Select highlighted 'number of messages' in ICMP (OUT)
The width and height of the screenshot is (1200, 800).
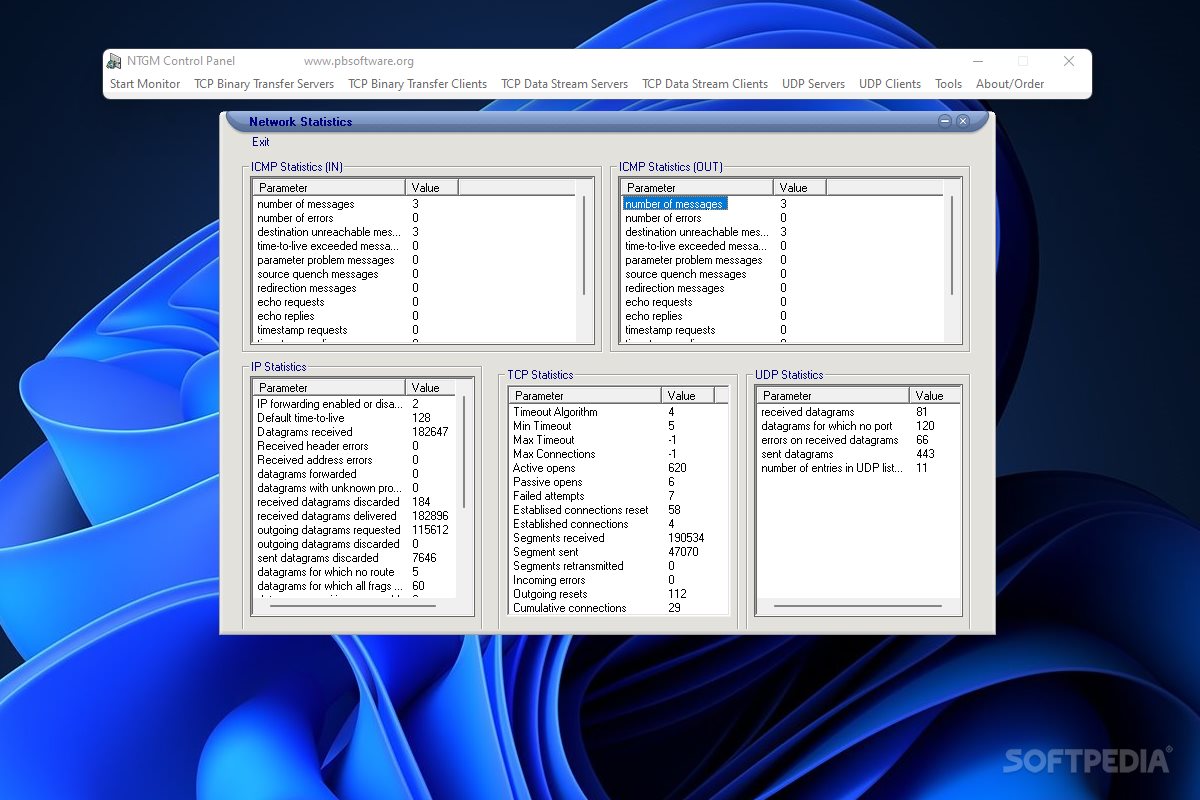[674, 204]
